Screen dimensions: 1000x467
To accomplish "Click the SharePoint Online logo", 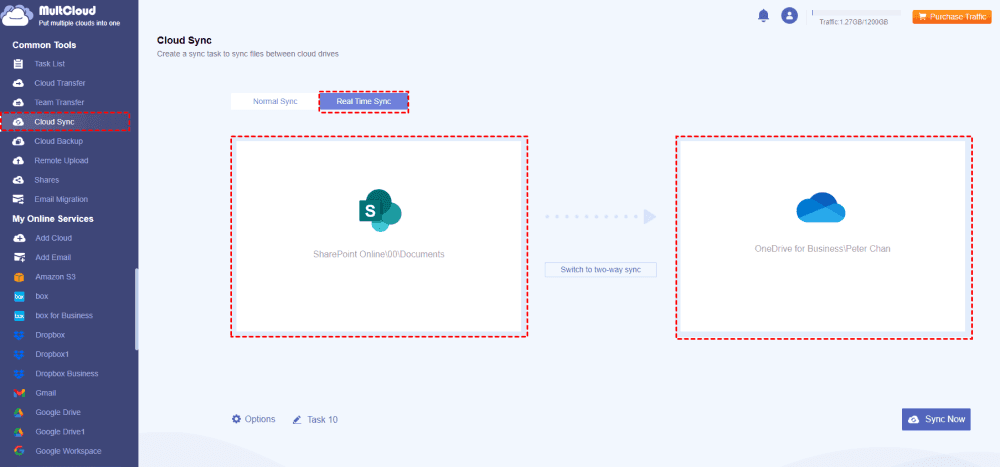I will click(x=379, y=211).
